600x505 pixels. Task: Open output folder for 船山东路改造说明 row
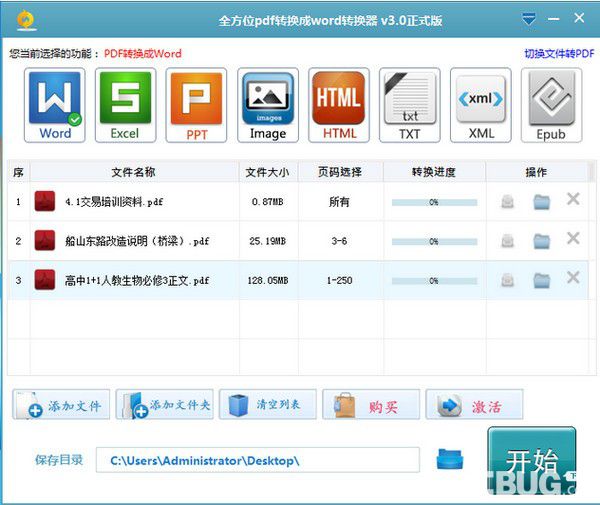tap(541, 241)
